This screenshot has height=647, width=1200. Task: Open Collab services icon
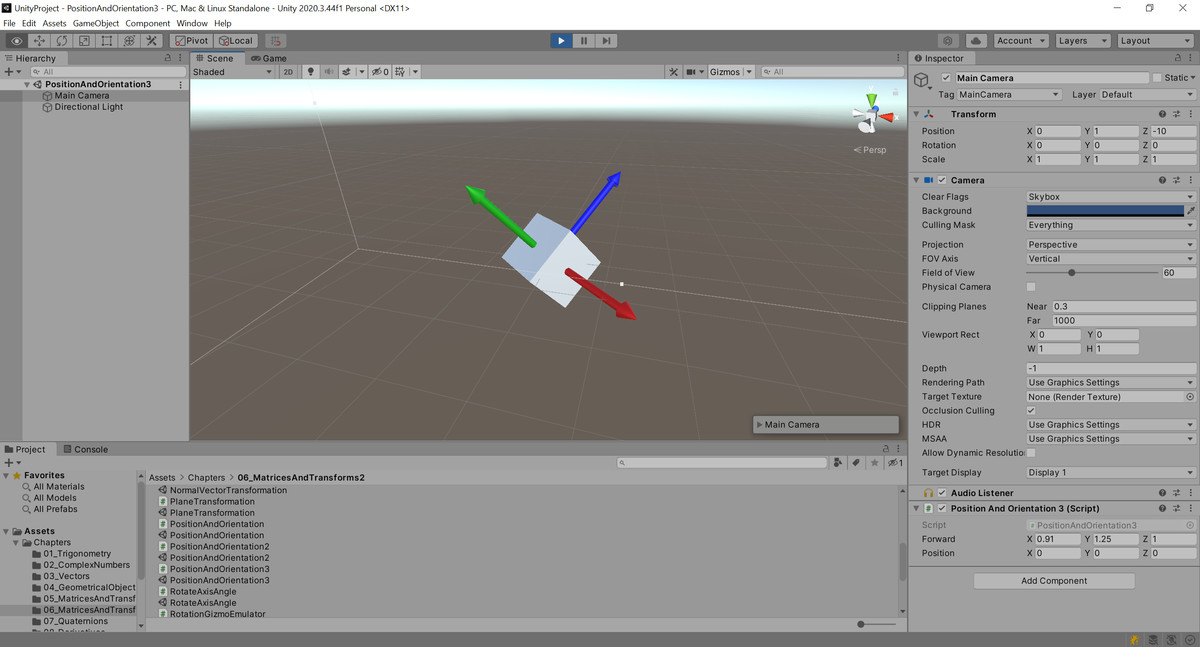click(x=948, y=41)
